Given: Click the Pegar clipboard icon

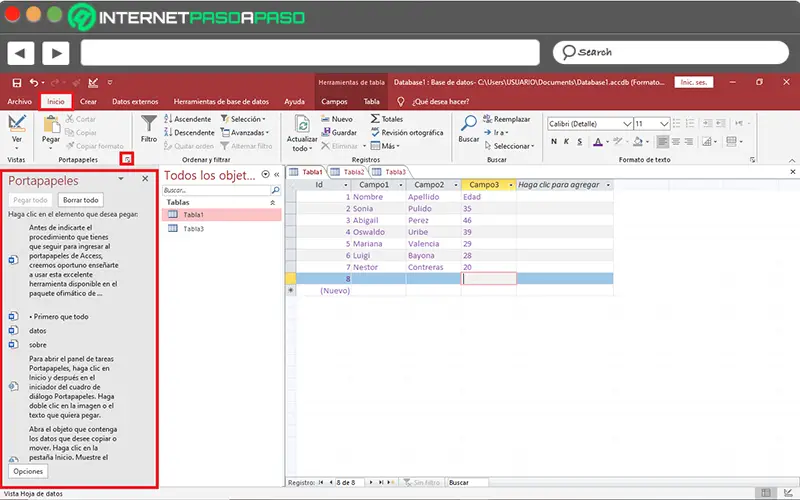Looking at the screenshot, I should coord(51,124).
